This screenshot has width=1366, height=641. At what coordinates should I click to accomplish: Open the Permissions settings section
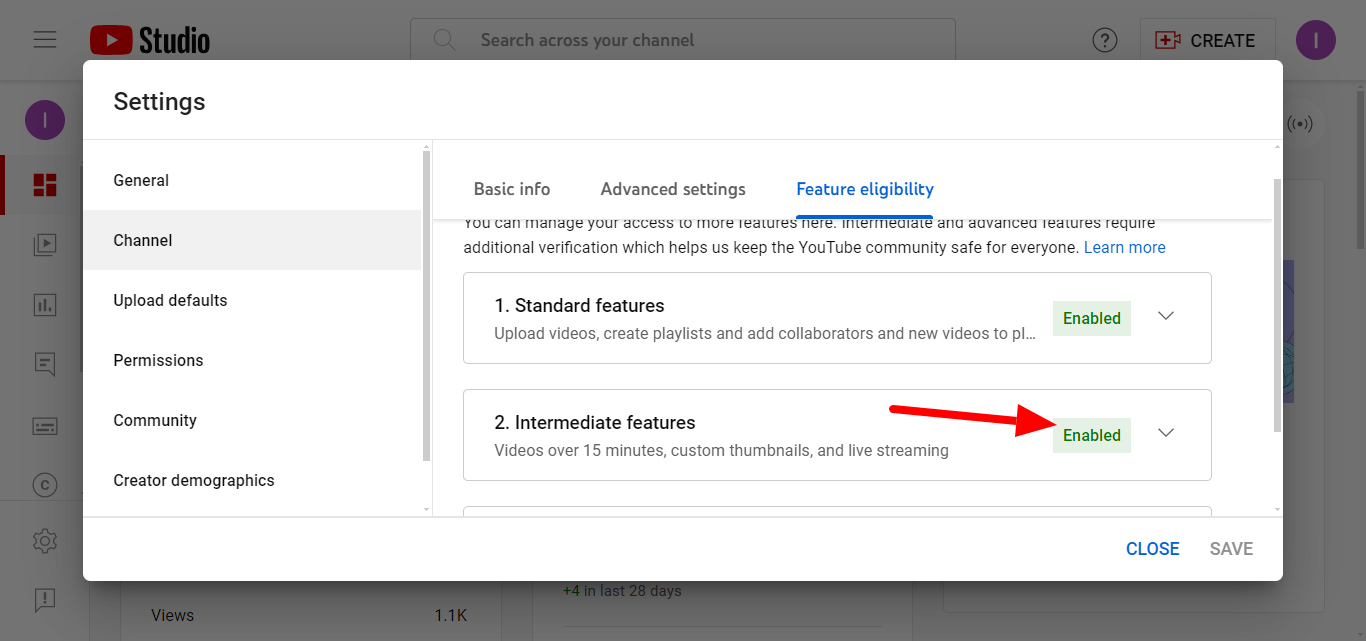(158, 360)
